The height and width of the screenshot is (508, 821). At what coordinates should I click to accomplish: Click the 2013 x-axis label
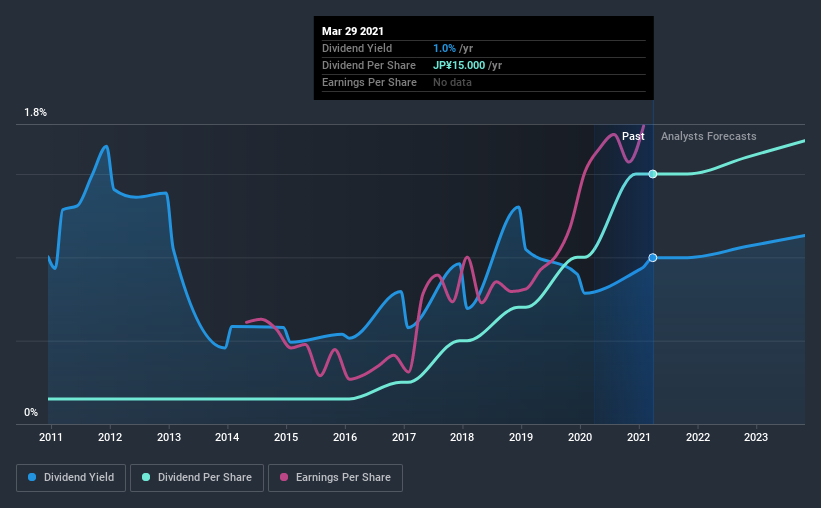(x=169, y=437)
